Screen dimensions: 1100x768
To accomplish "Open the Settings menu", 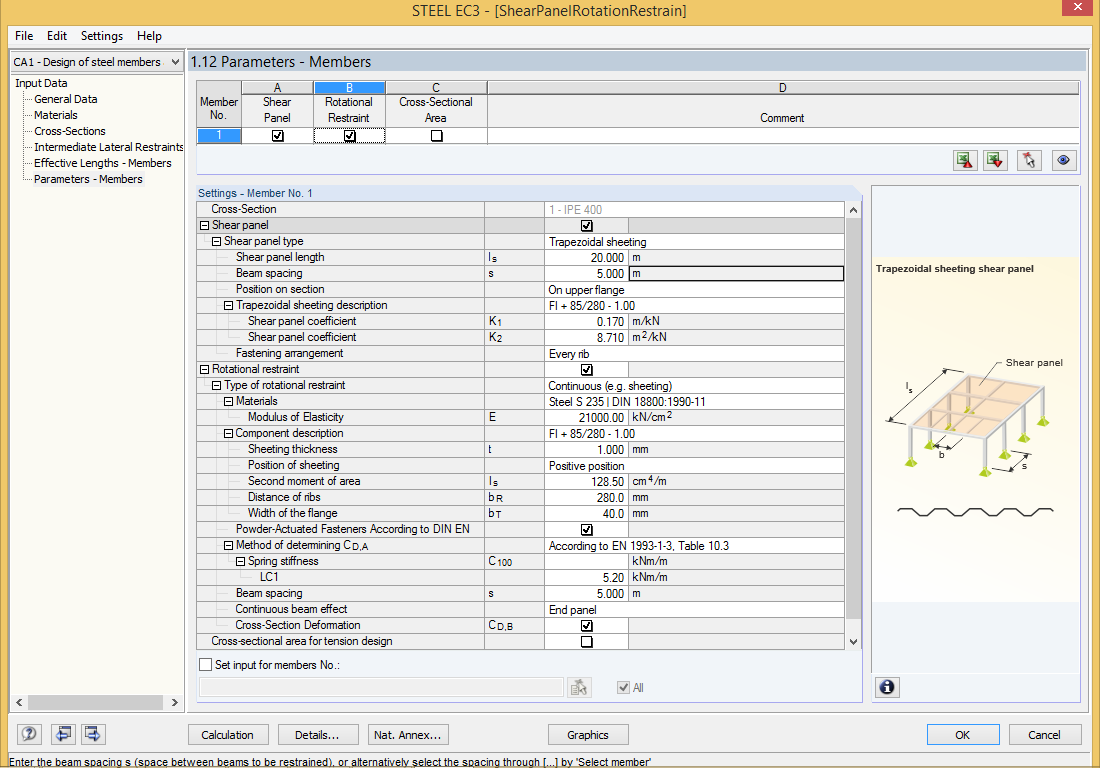I will (x=102, y=36).
